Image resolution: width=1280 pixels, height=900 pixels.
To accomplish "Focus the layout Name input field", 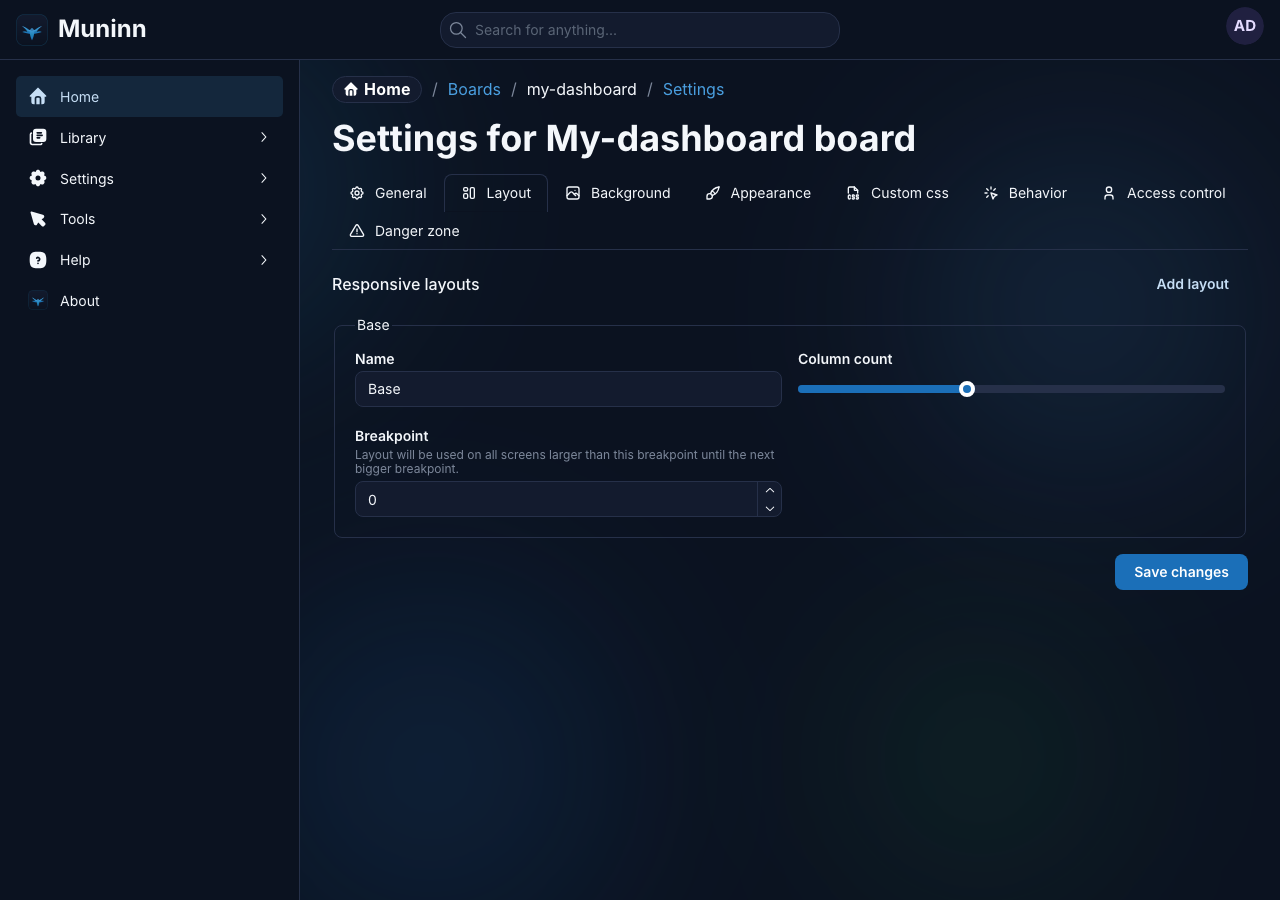I will coord(568,389).
